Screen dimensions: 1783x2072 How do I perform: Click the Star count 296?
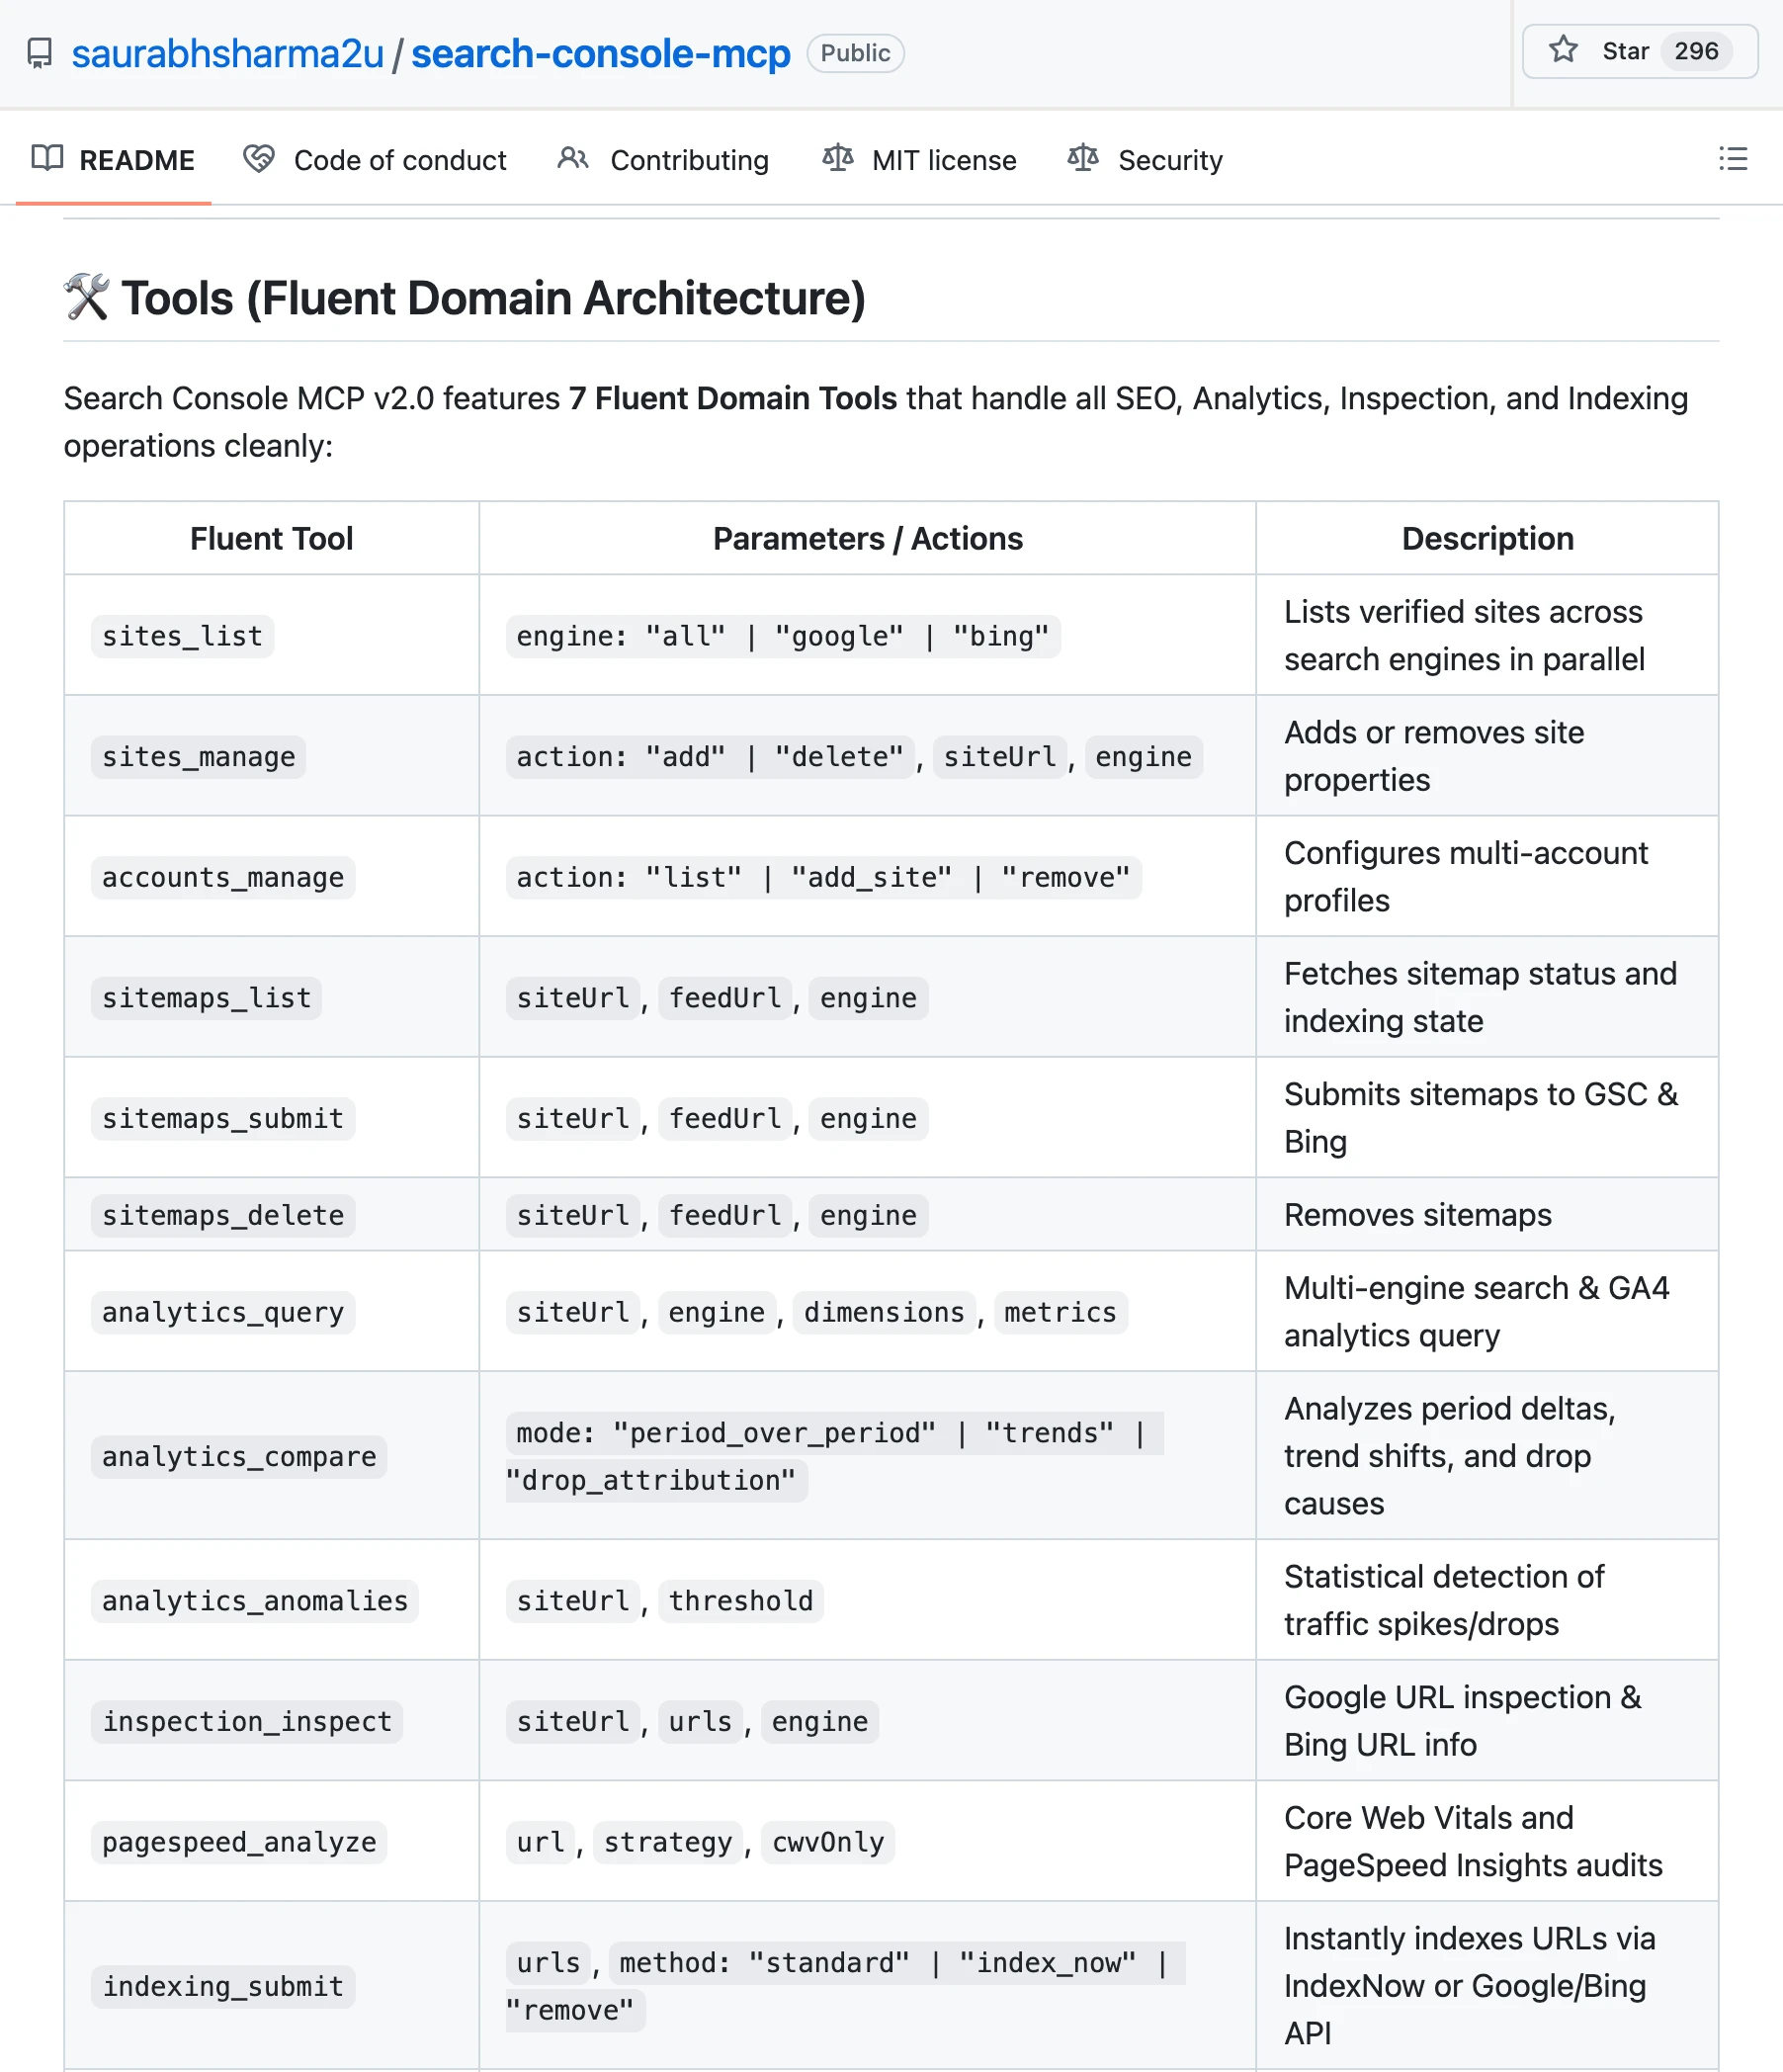[x=1696, y=51]
